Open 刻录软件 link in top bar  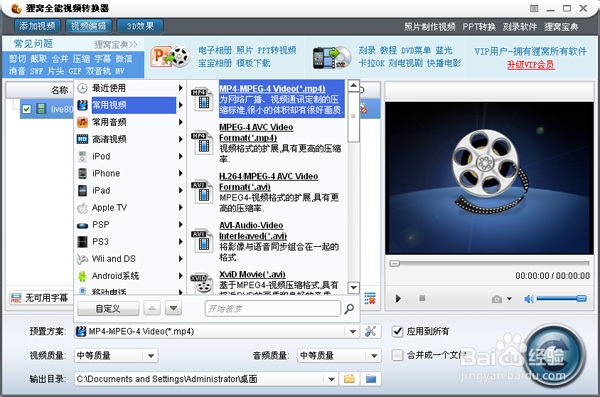click(520, 27)
